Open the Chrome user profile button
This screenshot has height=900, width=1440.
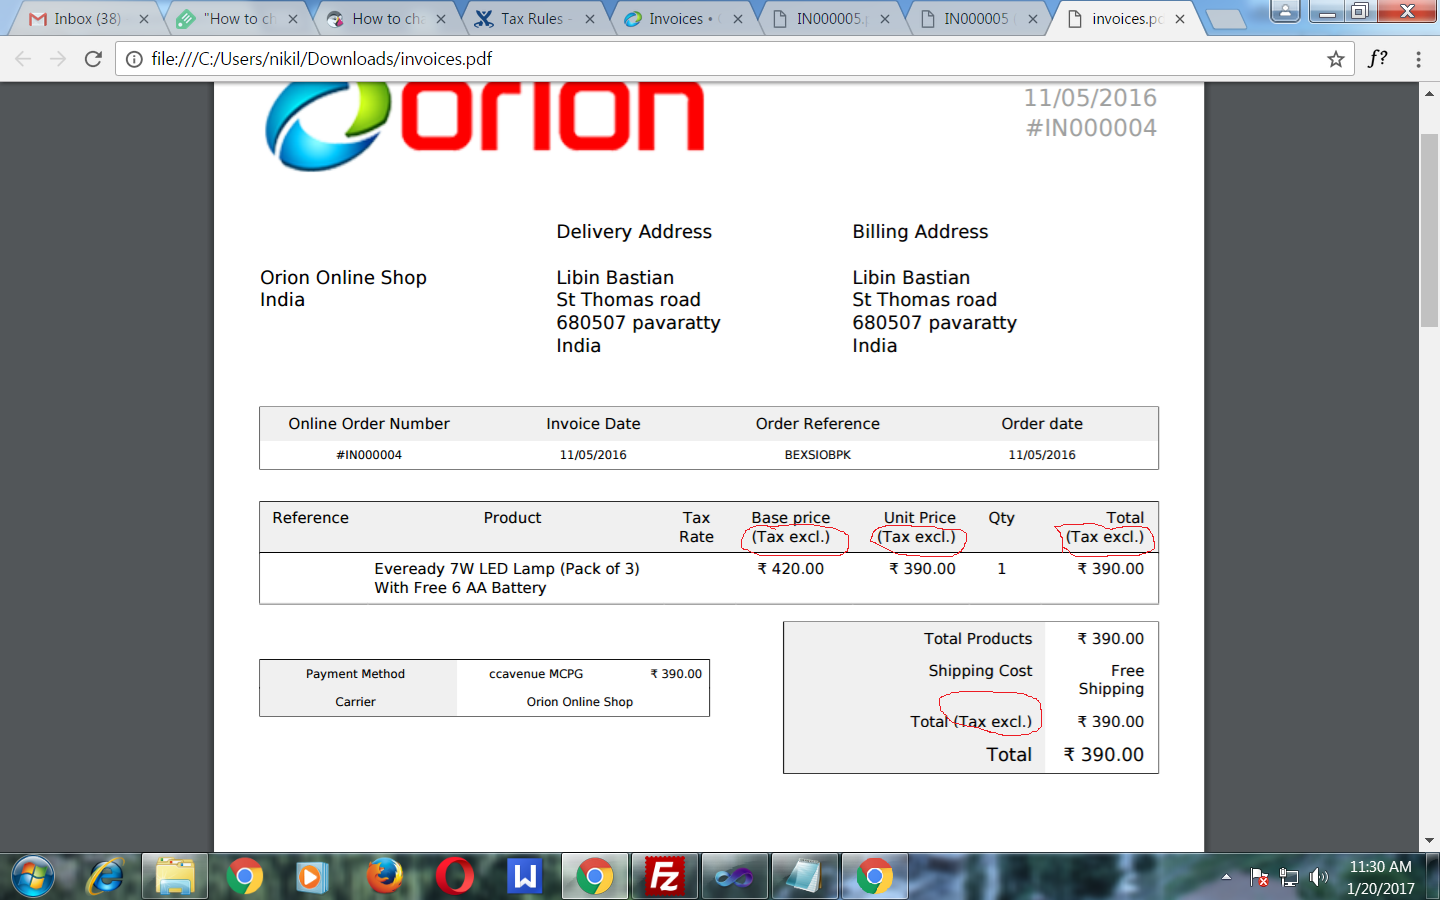click(1285, 11)
